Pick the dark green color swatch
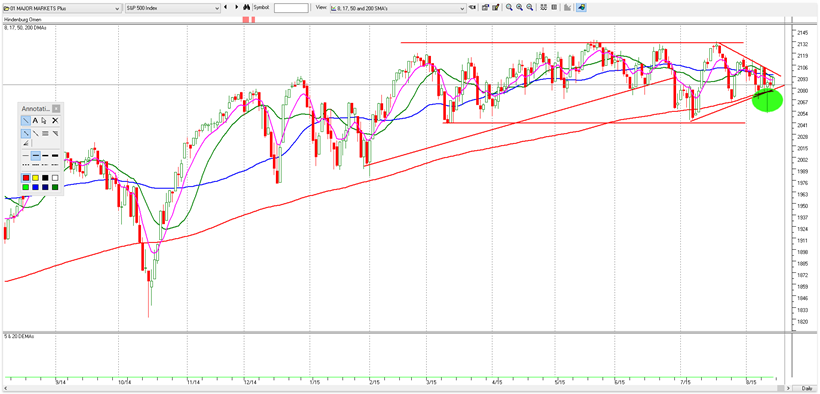Viewport: 820px width, 394px height. point(55,187)
